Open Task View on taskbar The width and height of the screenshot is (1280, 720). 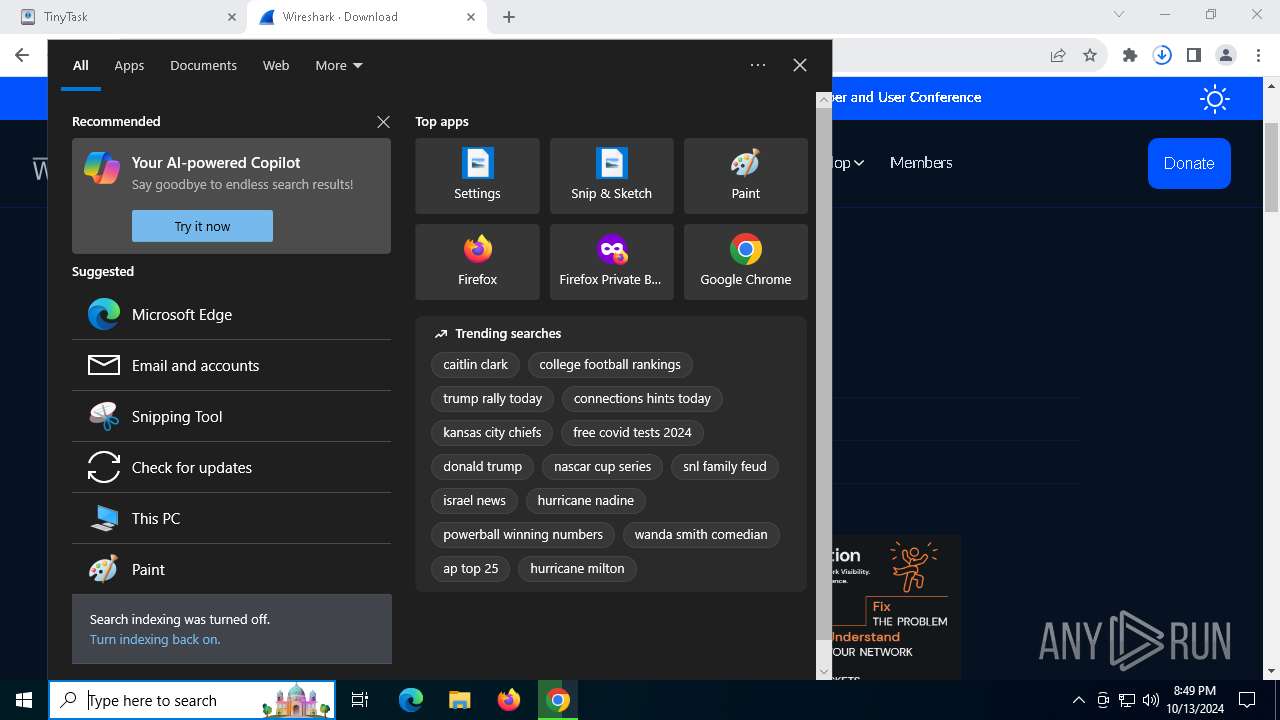coord(360,700)
